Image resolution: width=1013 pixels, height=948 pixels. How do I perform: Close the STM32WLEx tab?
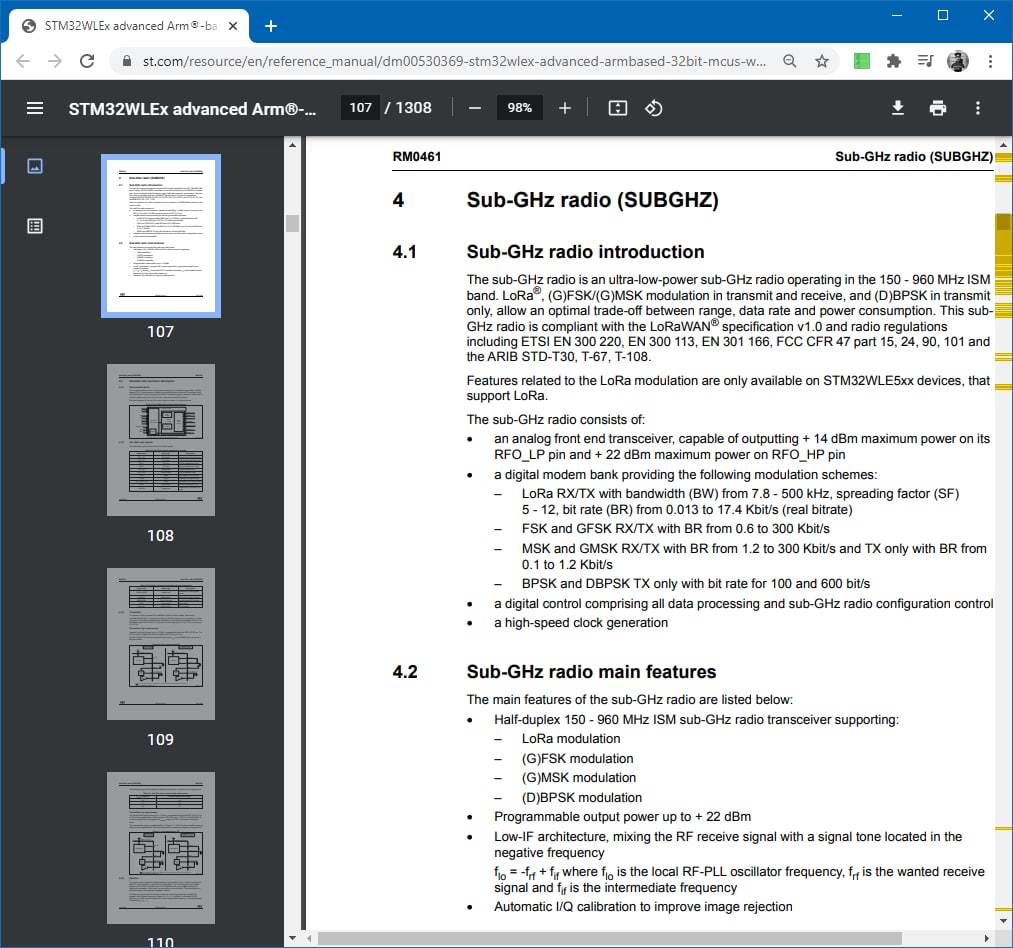233,26
